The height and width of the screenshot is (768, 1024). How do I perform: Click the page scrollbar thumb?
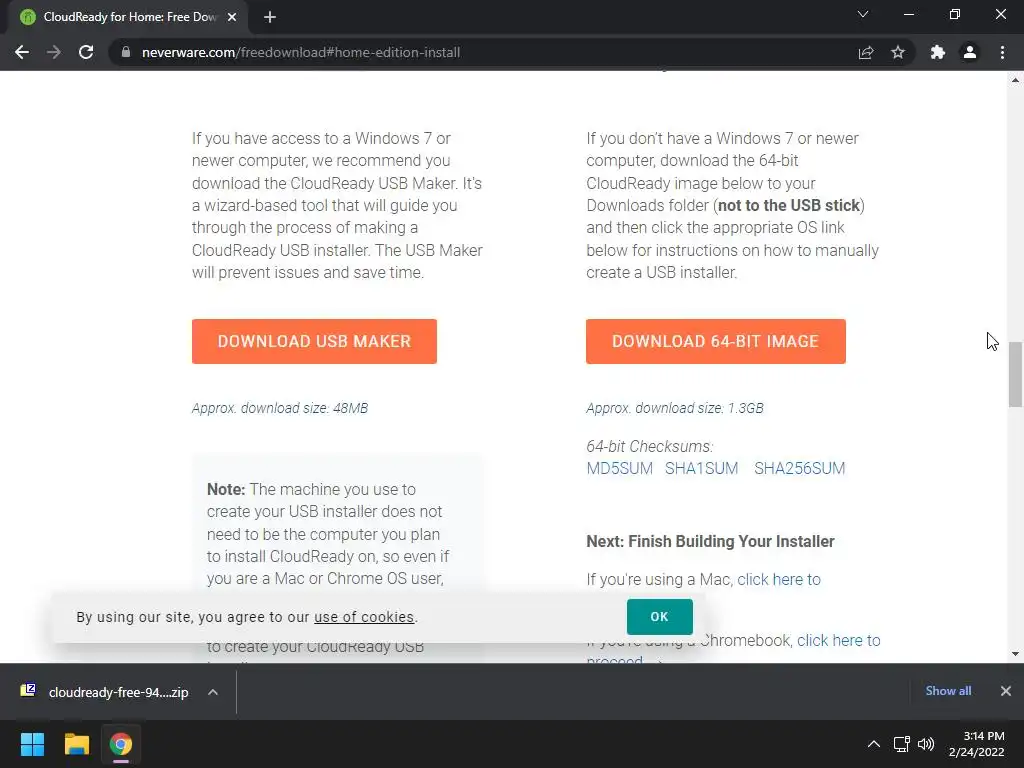tap(1015, 374)
